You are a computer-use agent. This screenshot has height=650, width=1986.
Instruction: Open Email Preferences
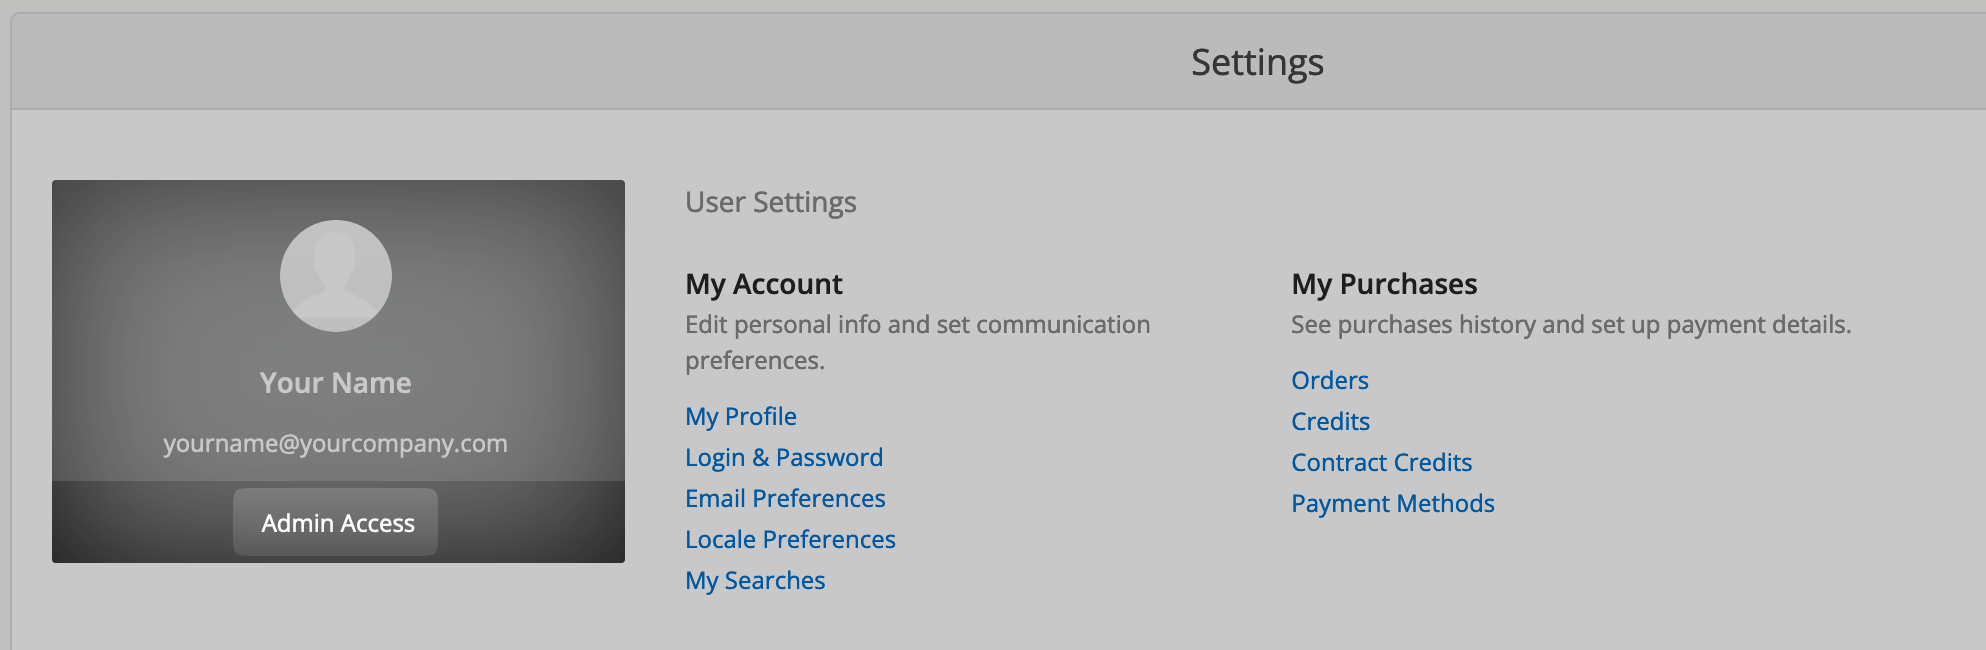785,498
